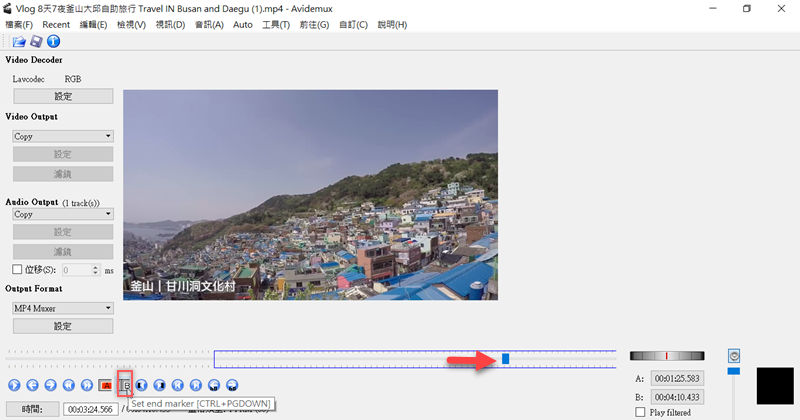Viewport: 800px width, 420px height.
Task: Click the Save Video floppy icon
Action: tap(36, 42)
